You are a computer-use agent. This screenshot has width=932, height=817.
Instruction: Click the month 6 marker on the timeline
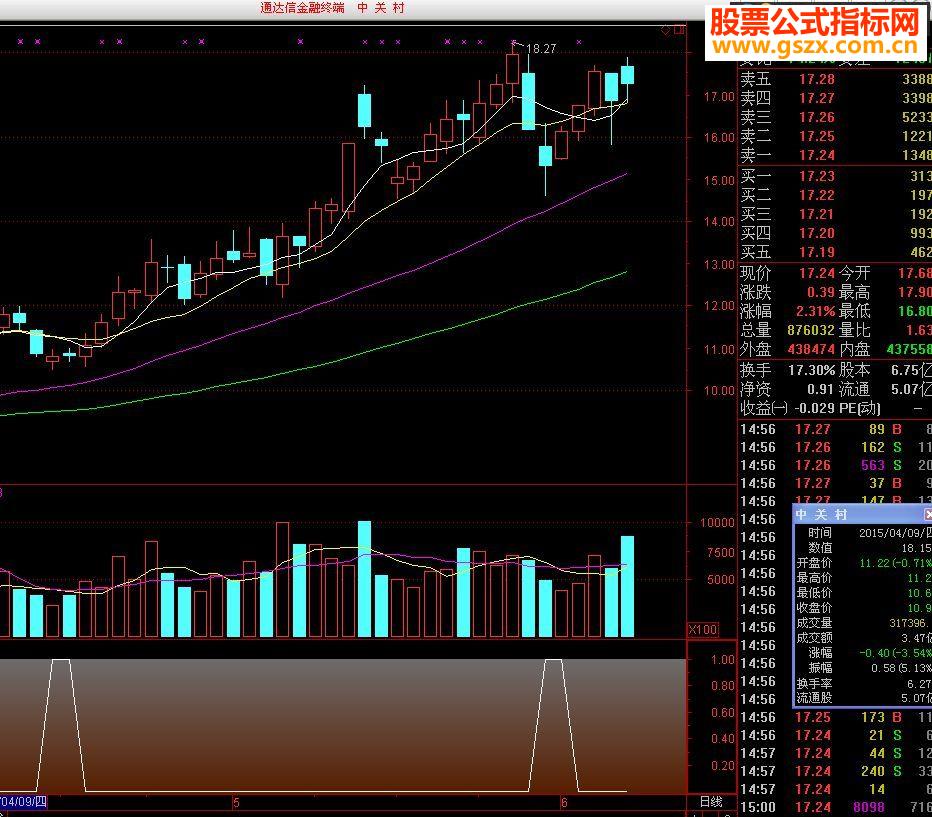[564, 803]
